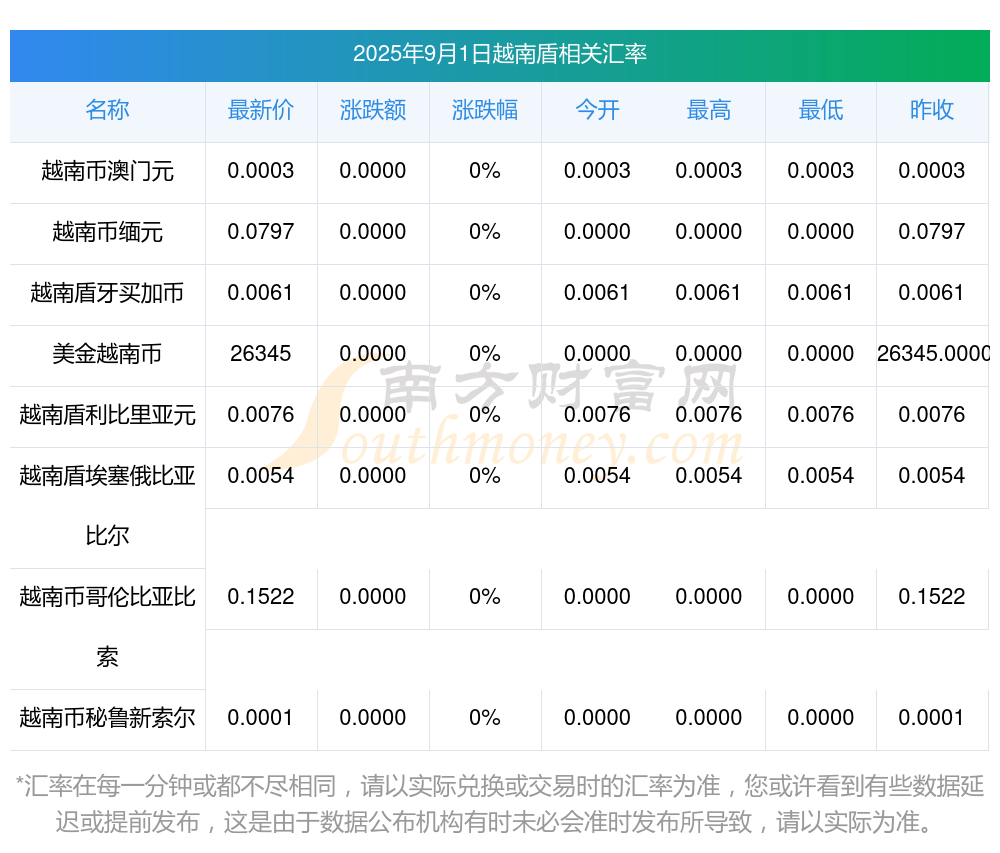Select the '最低' column header
Screen dimensions: 1000x853
point(821,110)
